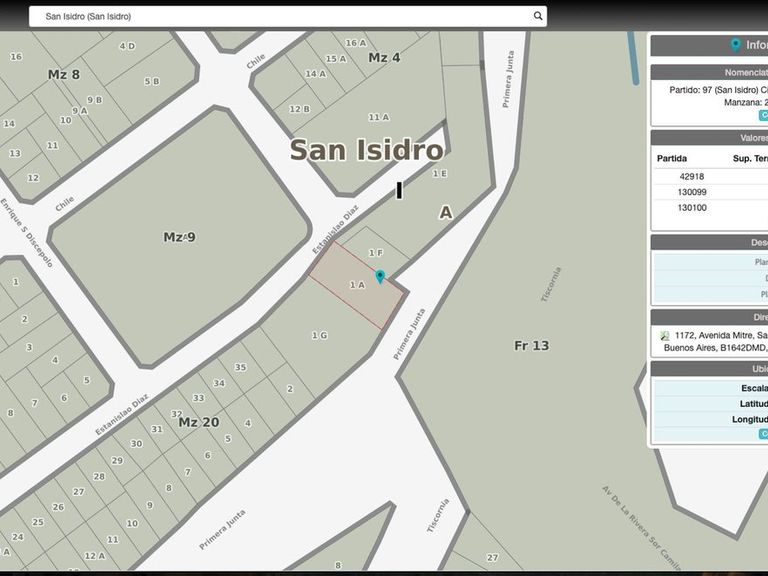This screenshot has height=576, width=768.
Task: Click the small image icon beside the address
Action: pos(665,336)
